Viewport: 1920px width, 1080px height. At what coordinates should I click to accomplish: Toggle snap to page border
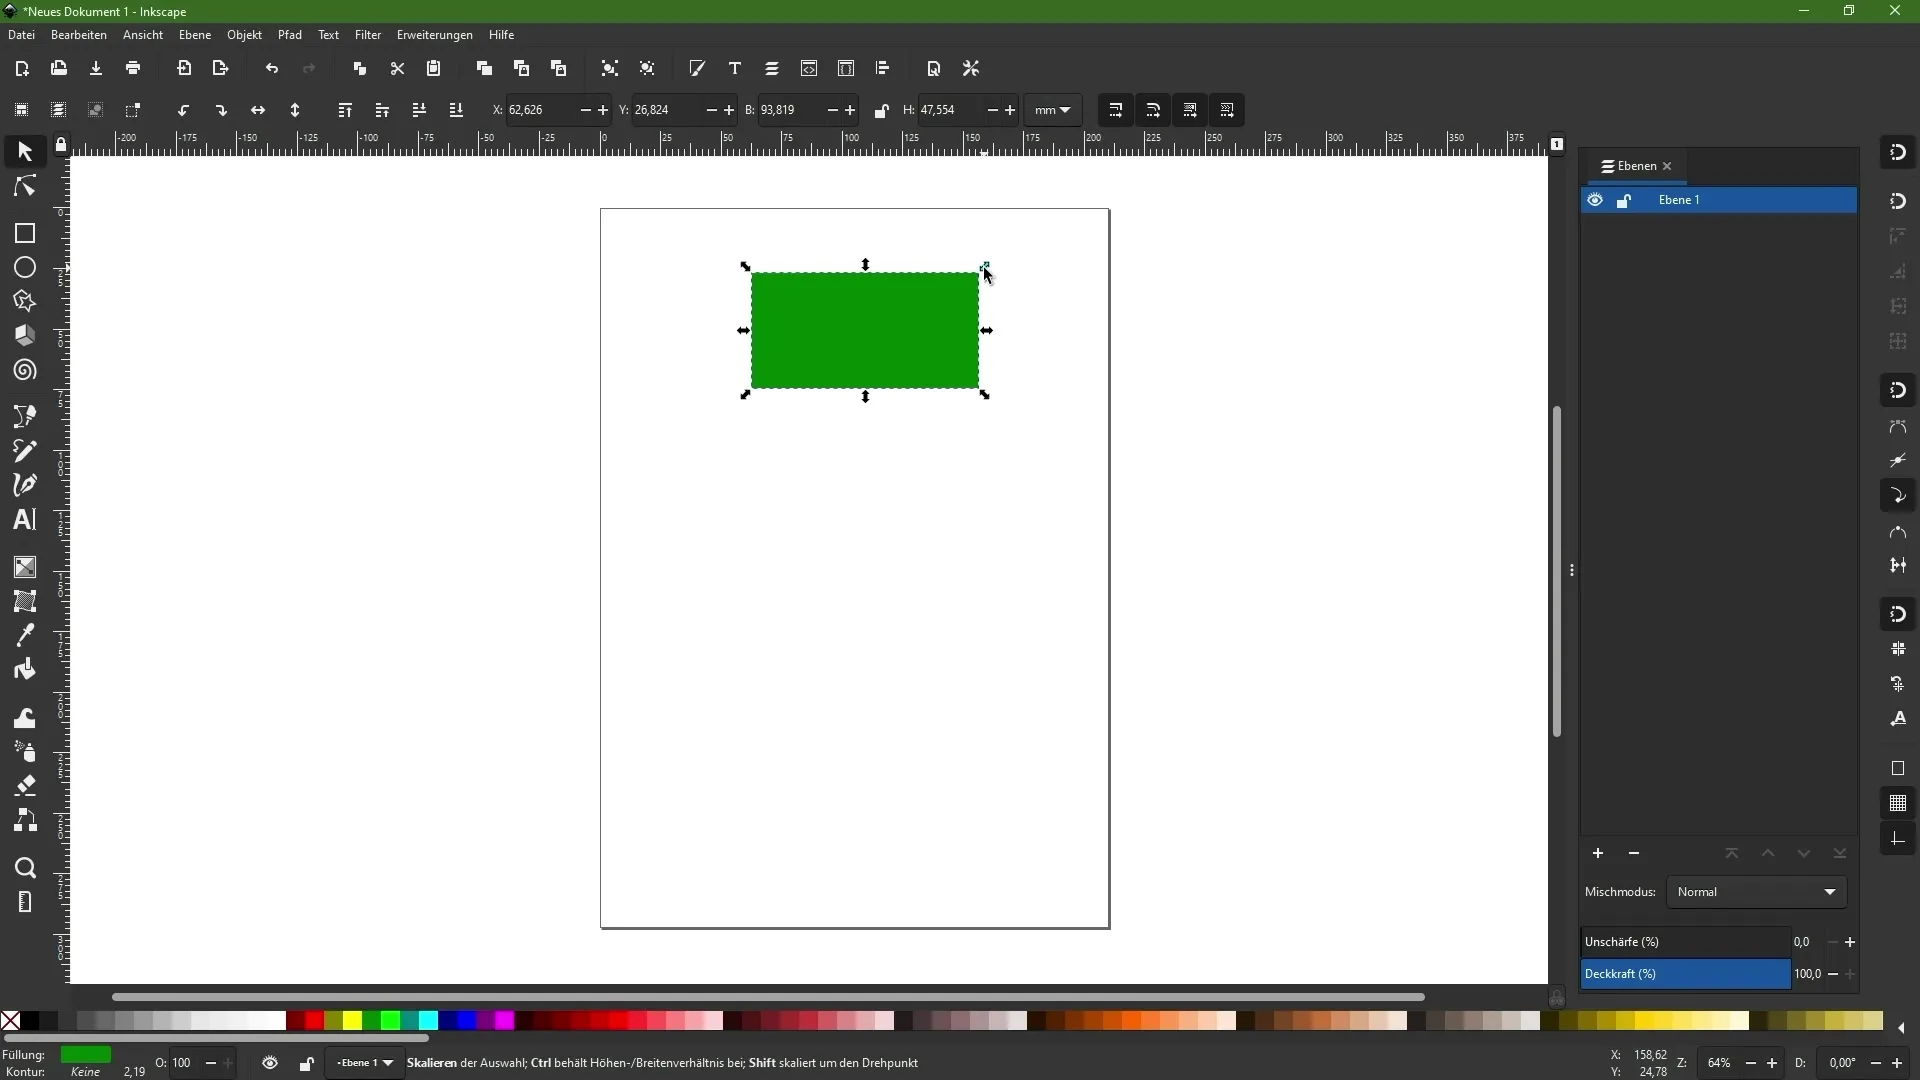pos(1898,768)
